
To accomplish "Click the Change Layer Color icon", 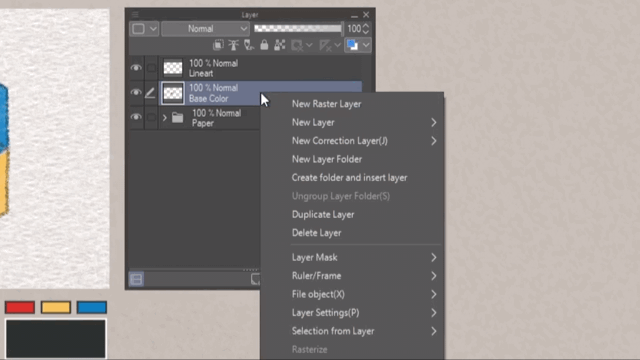I will coord(352,45).
